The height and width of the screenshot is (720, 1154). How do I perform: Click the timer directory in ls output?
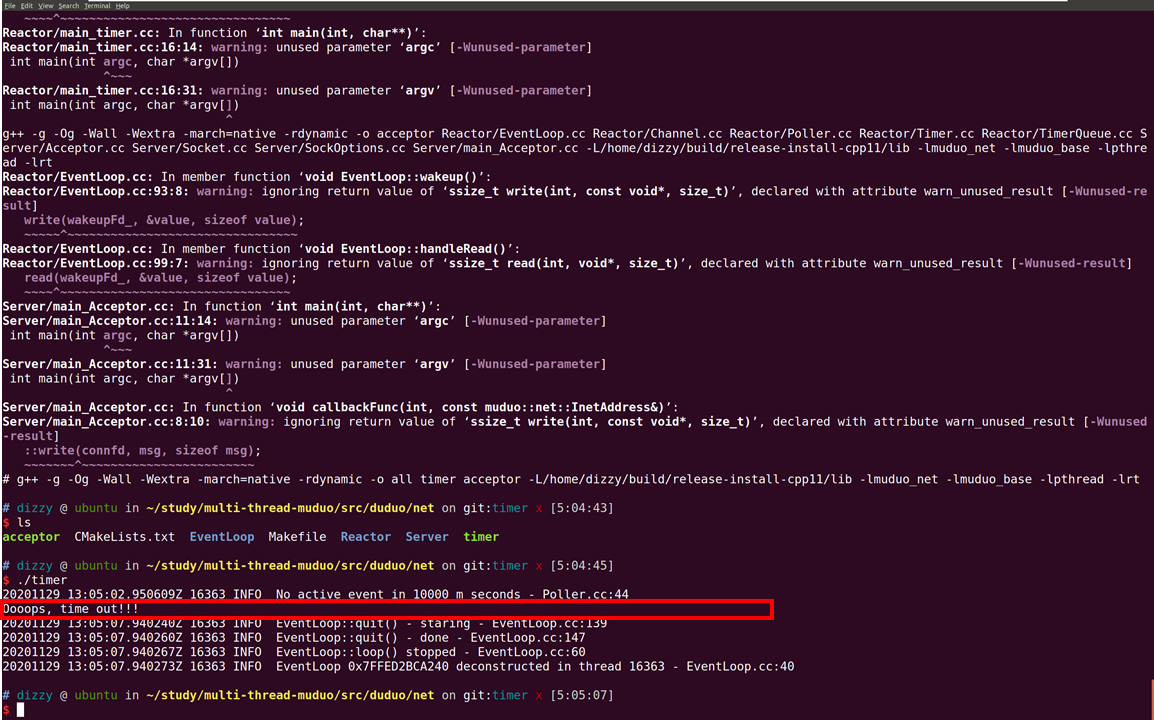pyautogui.click(x=481, y=536)
